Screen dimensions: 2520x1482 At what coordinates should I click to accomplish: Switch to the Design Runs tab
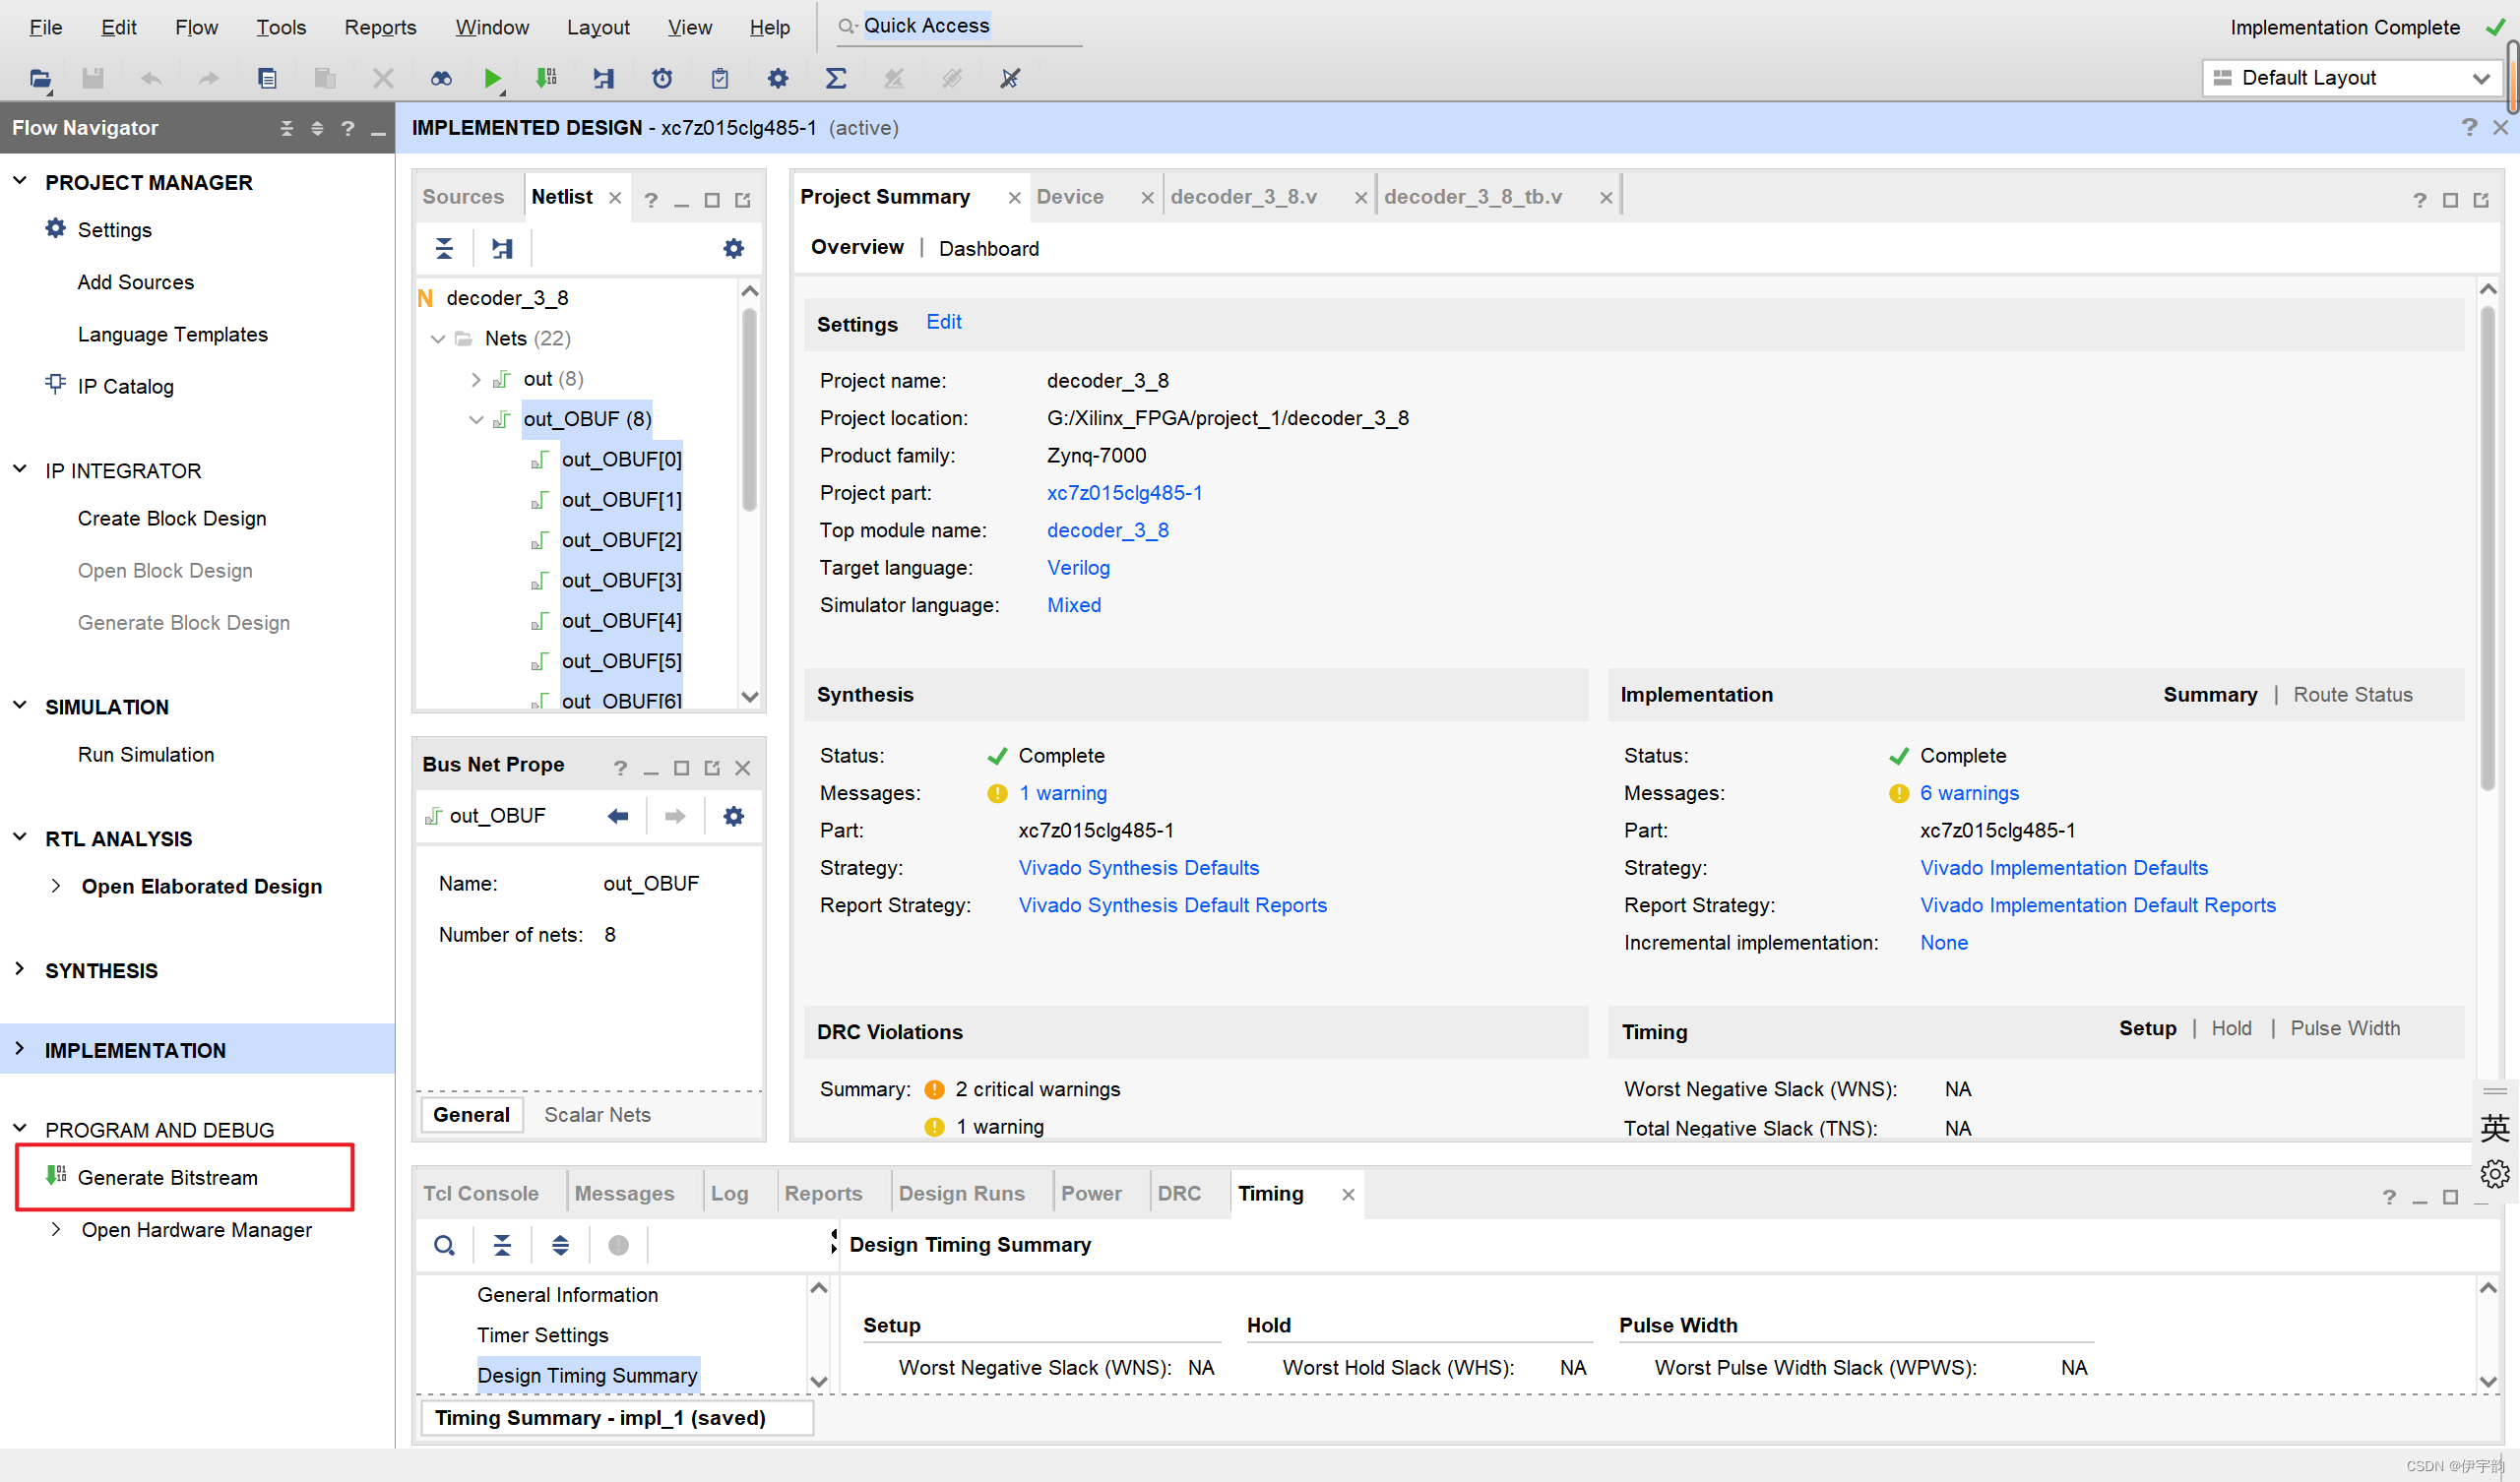click(960, 1193)
